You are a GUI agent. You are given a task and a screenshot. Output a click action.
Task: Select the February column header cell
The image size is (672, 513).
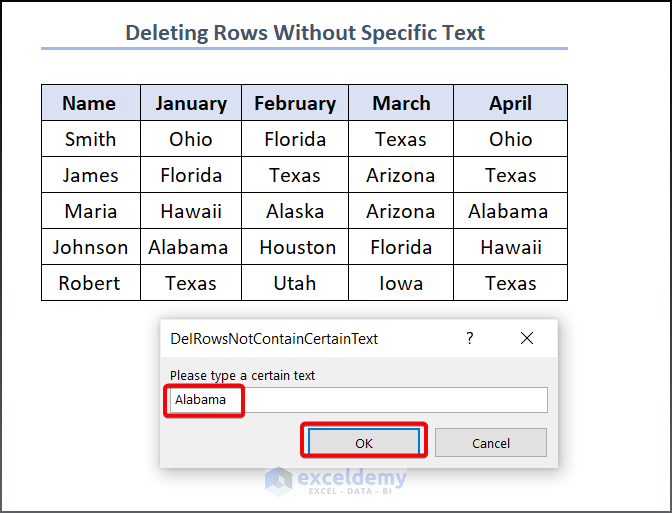[295, 103]
